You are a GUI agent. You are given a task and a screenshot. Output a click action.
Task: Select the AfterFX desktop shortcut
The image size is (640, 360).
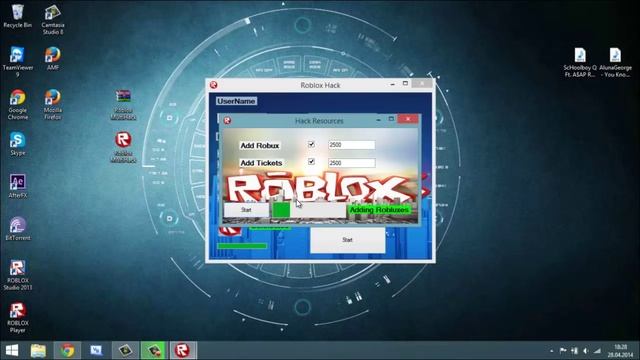pos(18,186)
